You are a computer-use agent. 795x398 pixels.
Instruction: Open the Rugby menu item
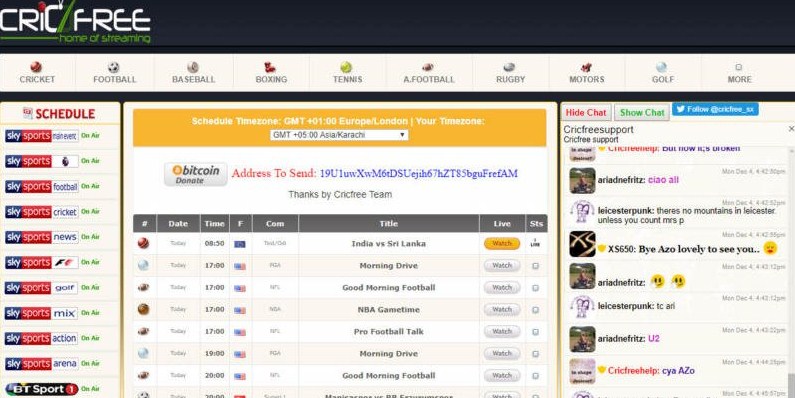(x=510, y=73)
